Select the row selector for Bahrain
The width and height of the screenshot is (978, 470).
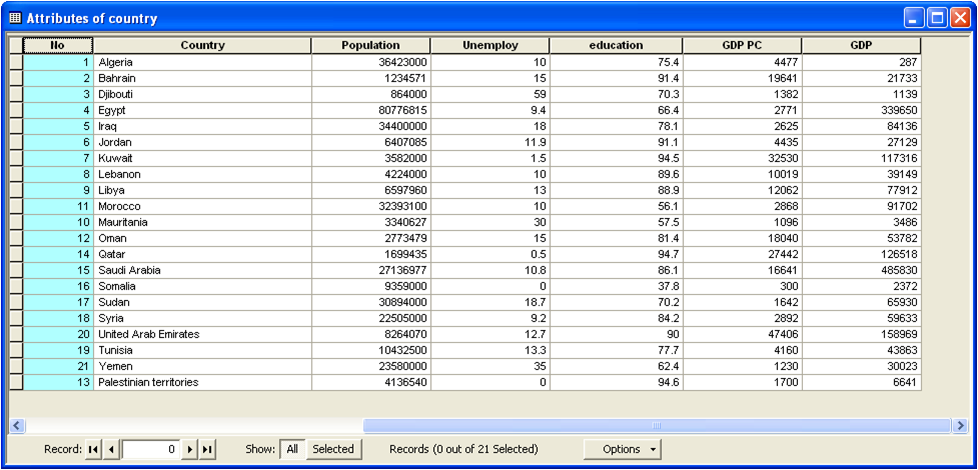(16, 79)
